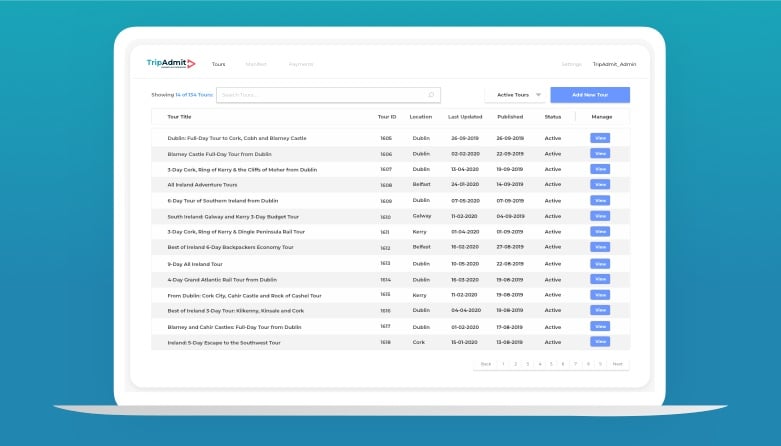View 4-Day Grand Atlantic Rail Tour
The image size is (781, 446).
600,279
